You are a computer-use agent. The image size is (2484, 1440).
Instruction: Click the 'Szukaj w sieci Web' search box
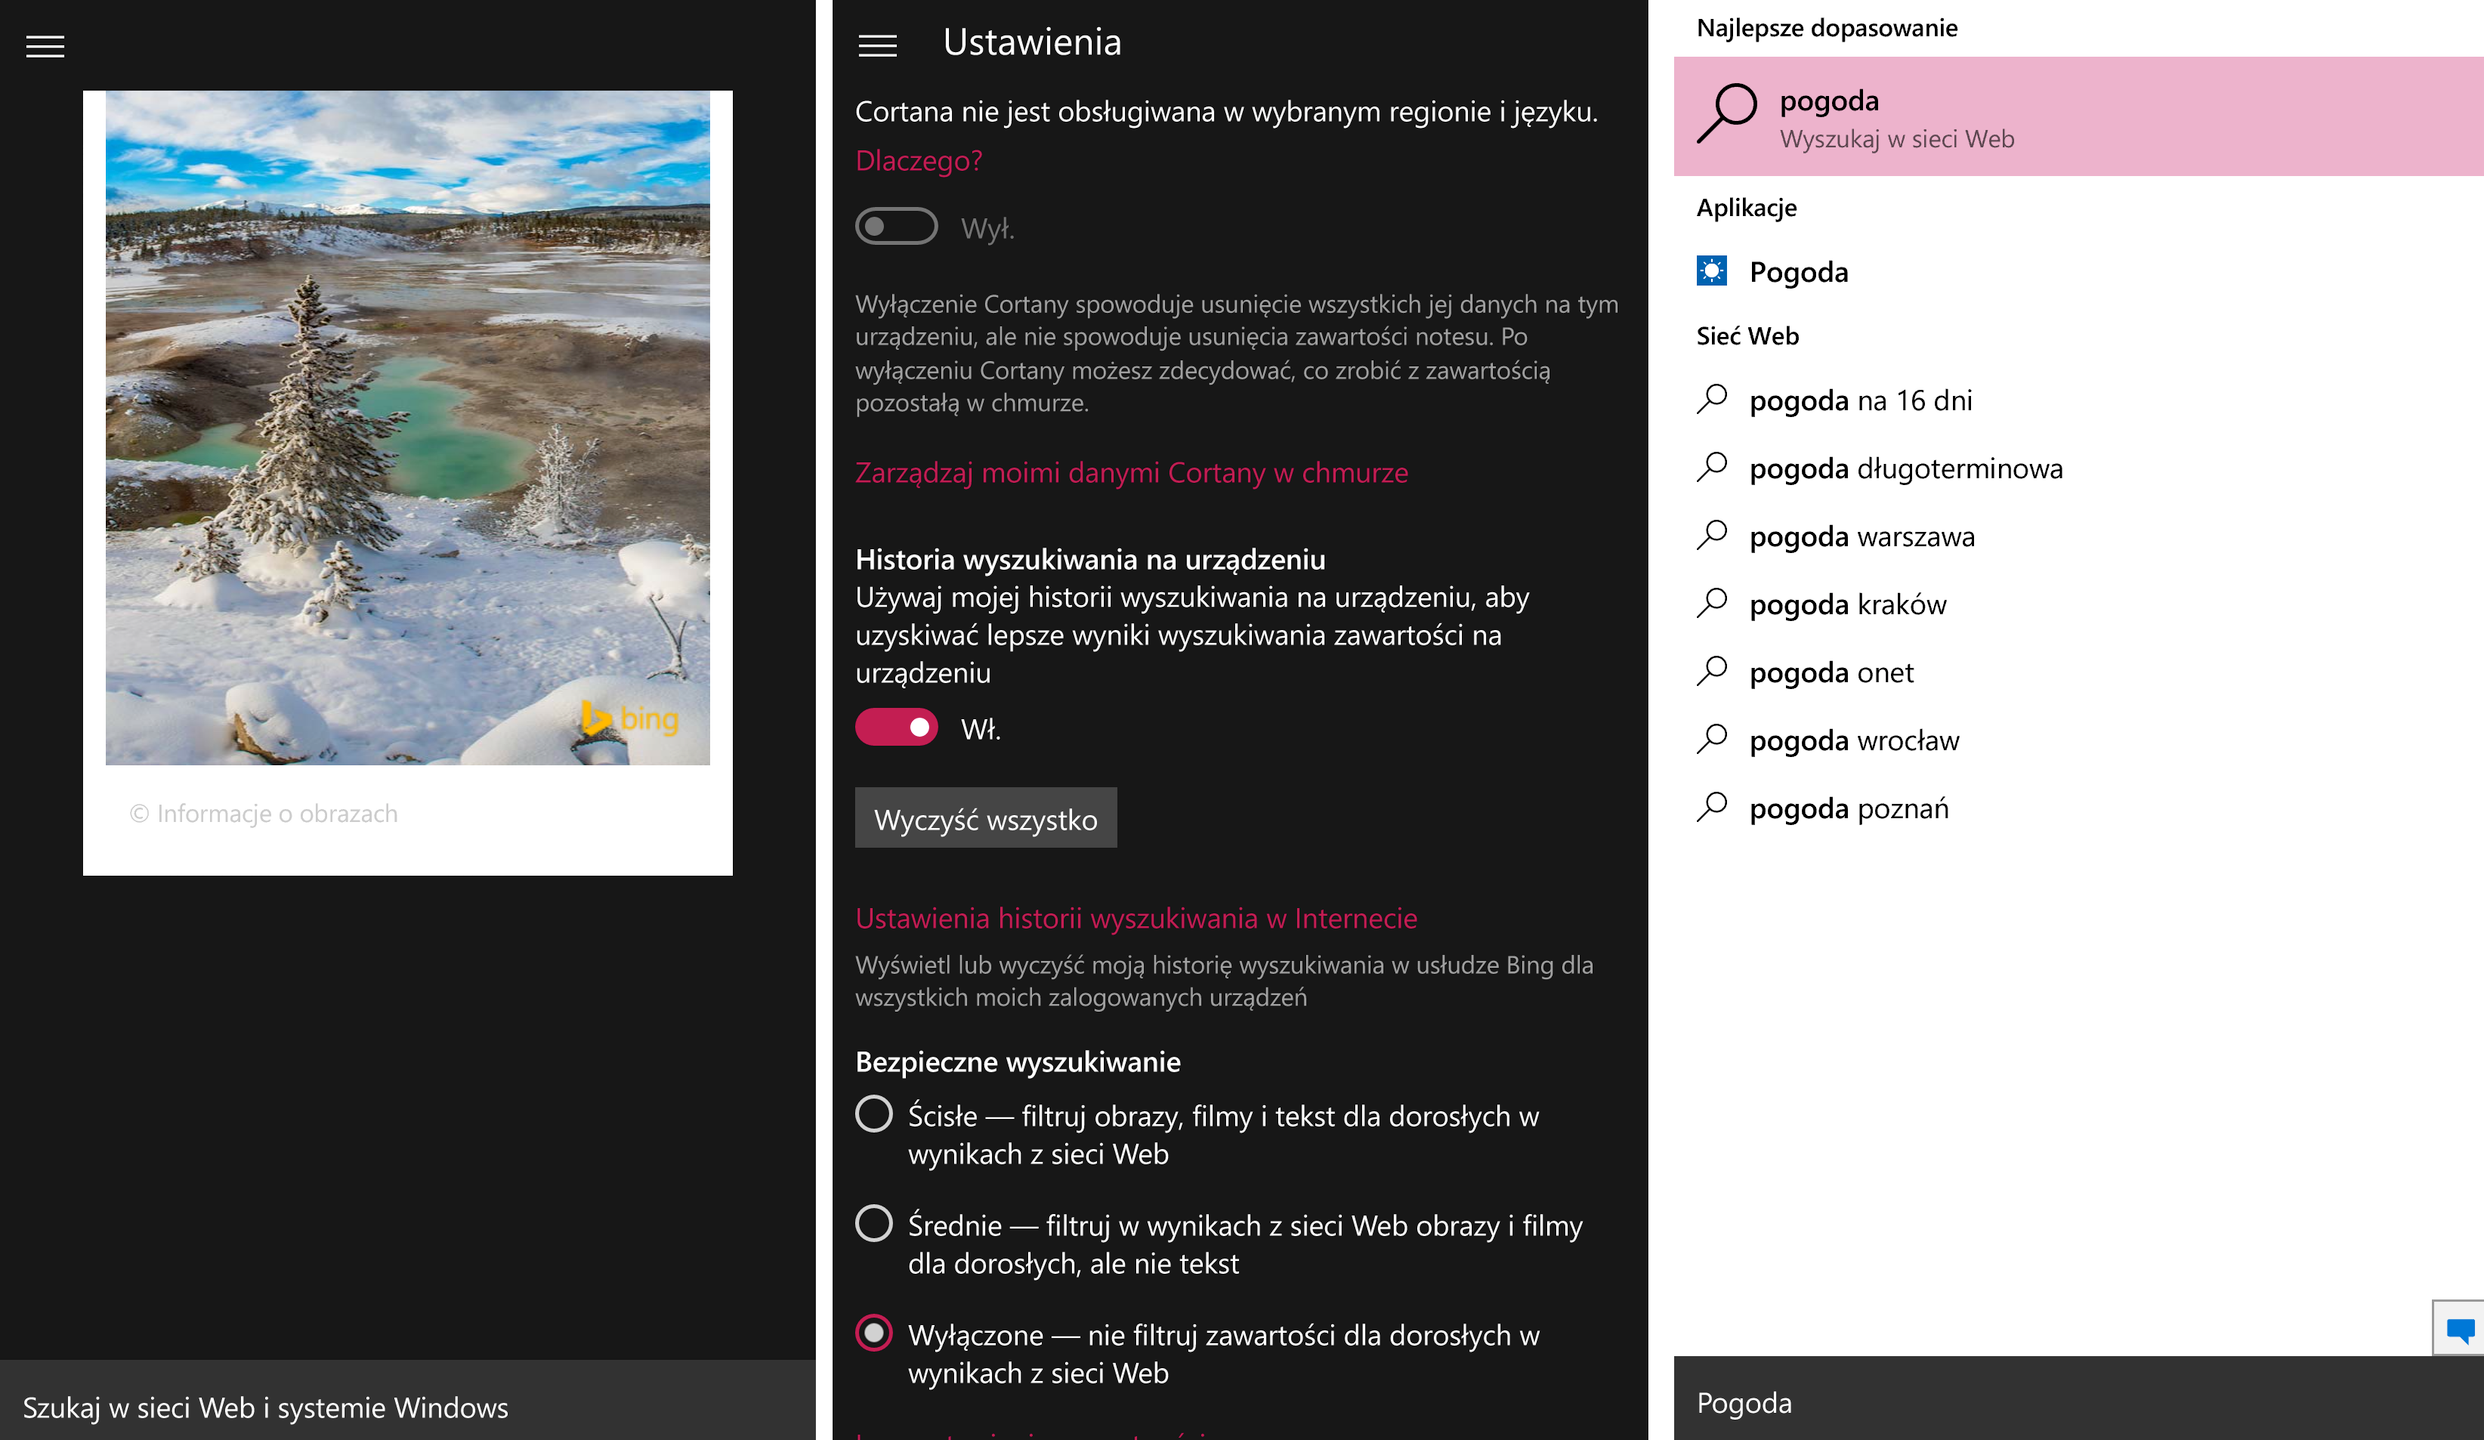coord(408,1407)
